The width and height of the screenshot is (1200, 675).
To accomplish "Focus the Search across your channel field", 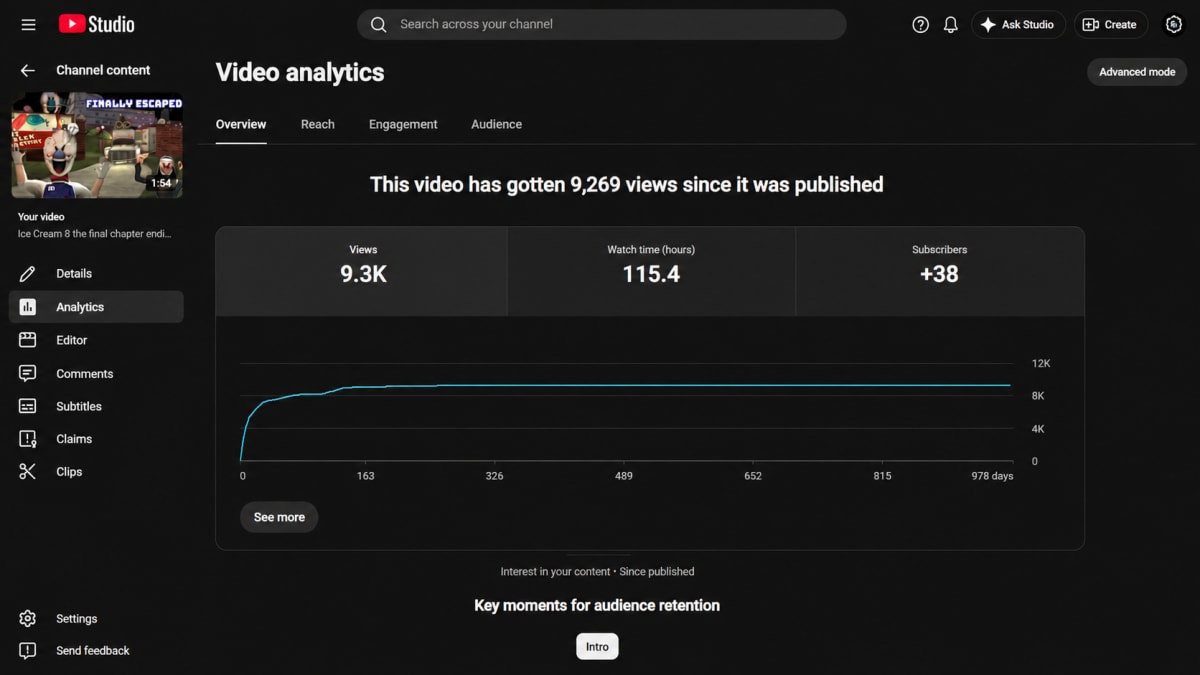I will (x=602, y=24).
